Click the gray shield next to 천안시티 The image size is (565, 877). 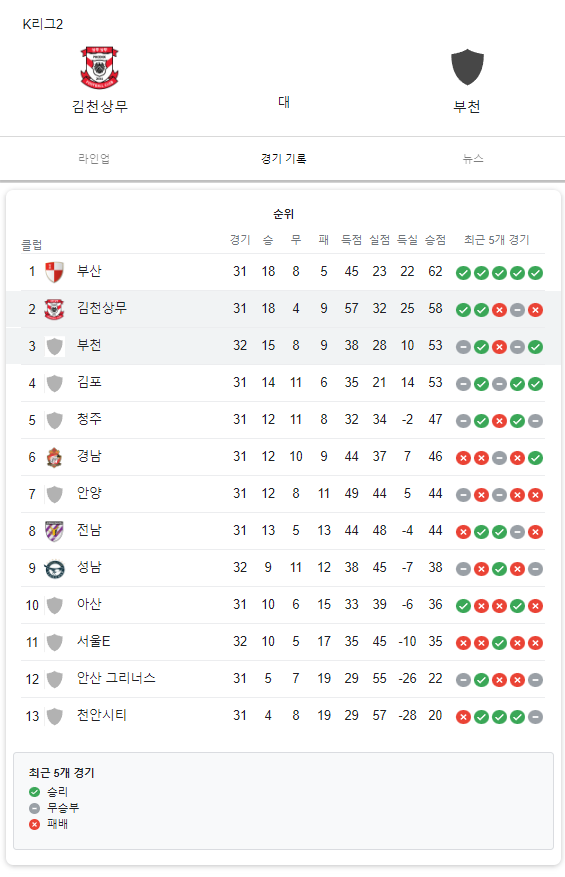(54, 716)
